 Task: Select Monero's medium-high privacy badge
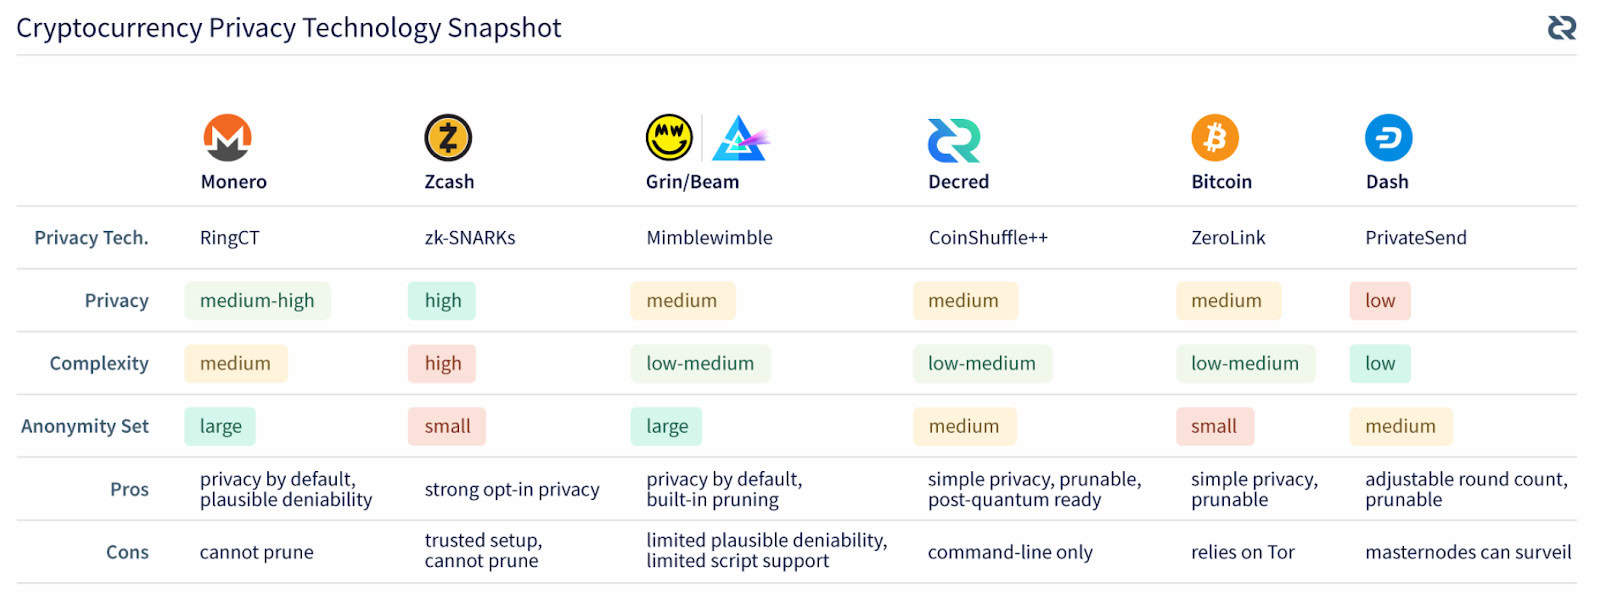(257, 301)
